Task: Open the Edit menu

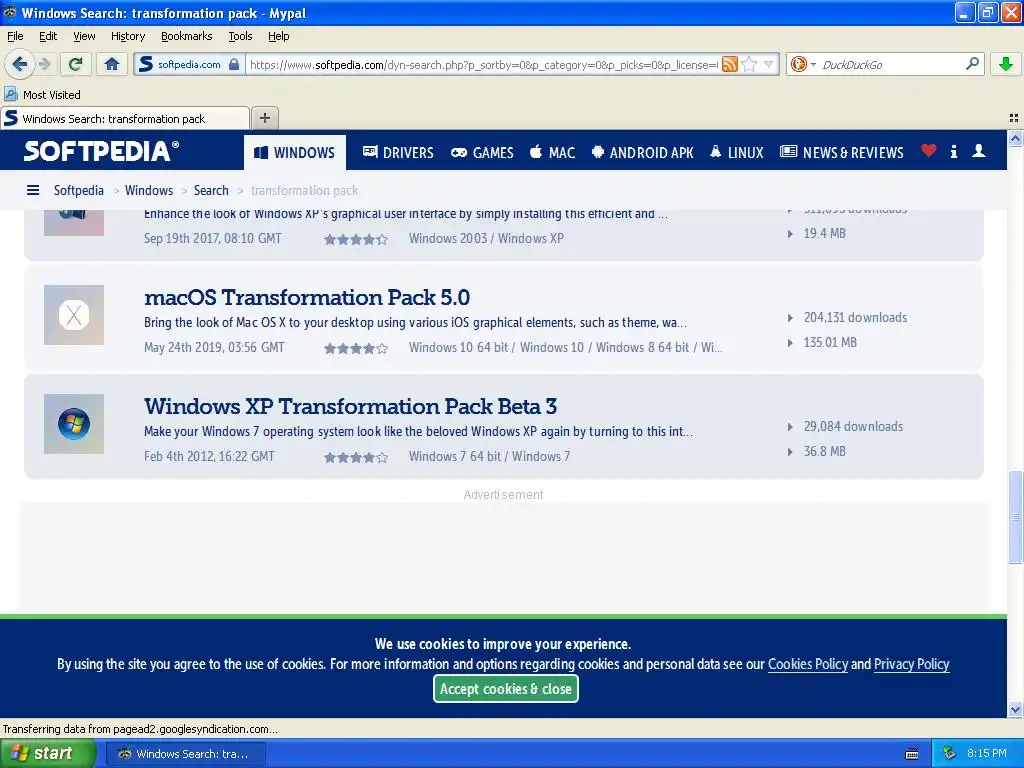Action: tap(48, 36)
